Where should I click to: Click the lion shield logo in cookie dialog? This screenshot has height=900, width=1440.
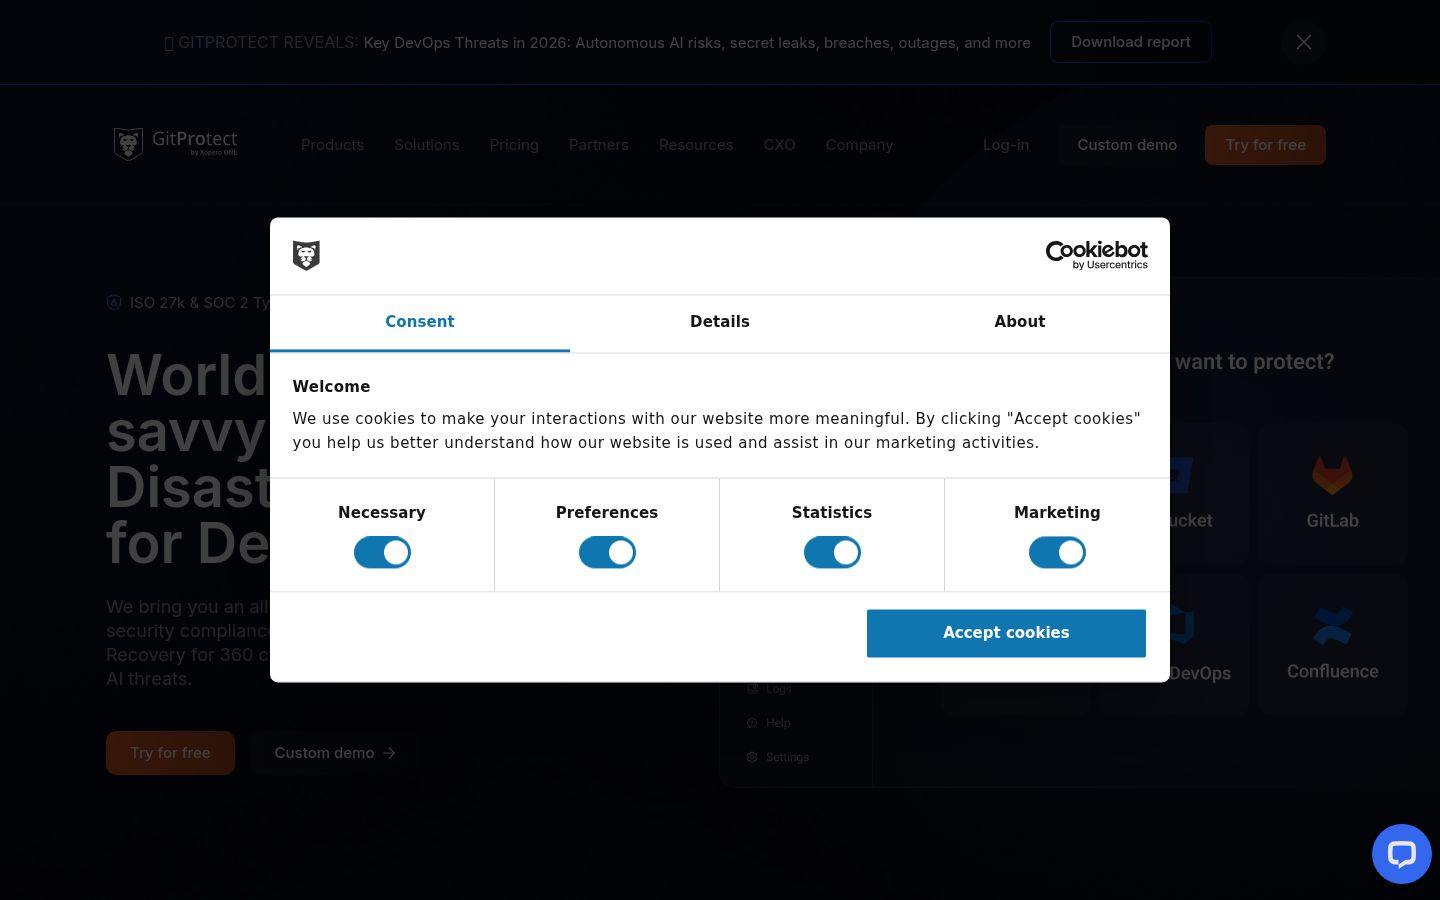pos(306,255)
